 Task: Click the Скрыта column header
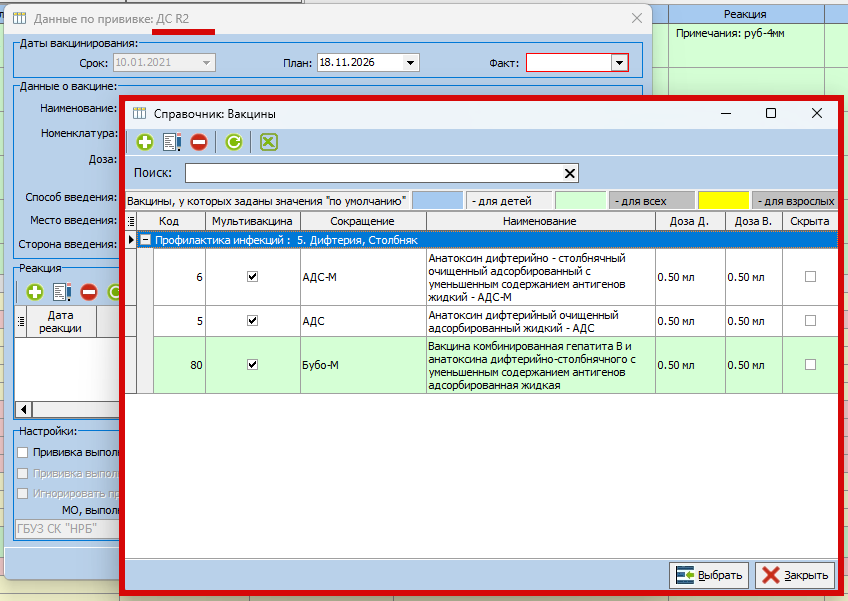810,221
